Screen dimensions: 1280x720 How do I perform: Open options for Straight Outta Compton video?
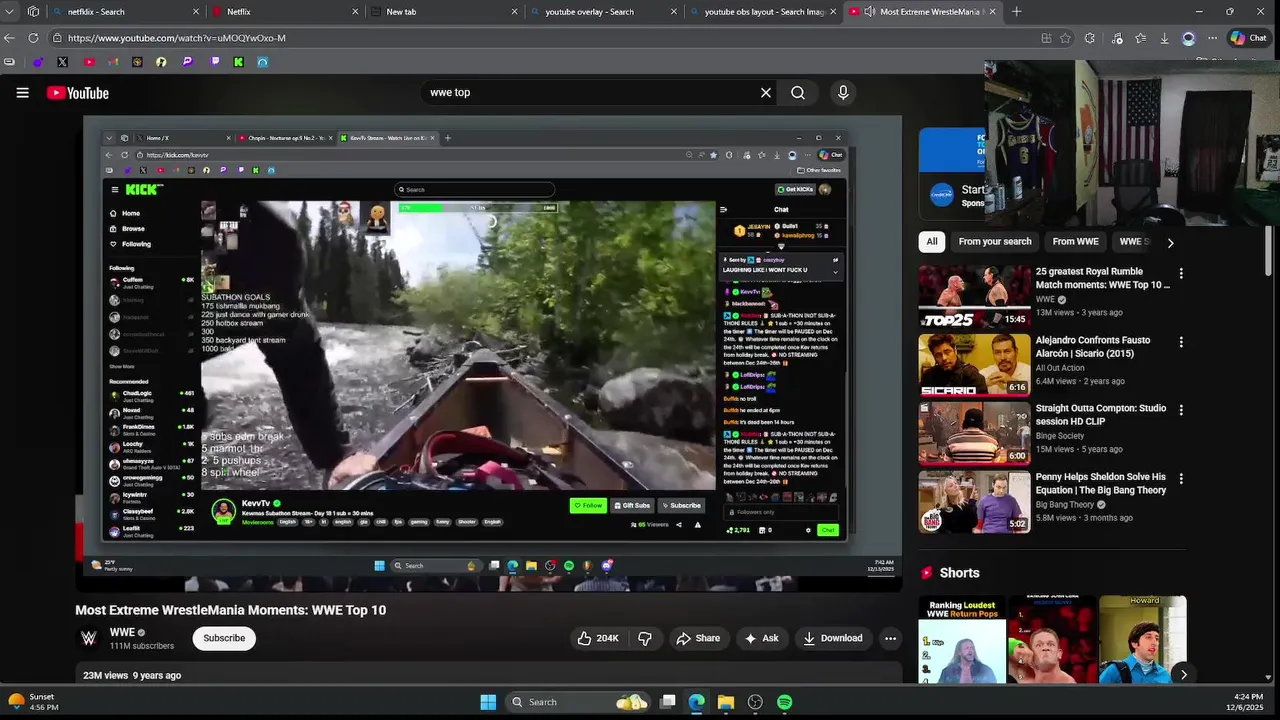(1181, 410)
